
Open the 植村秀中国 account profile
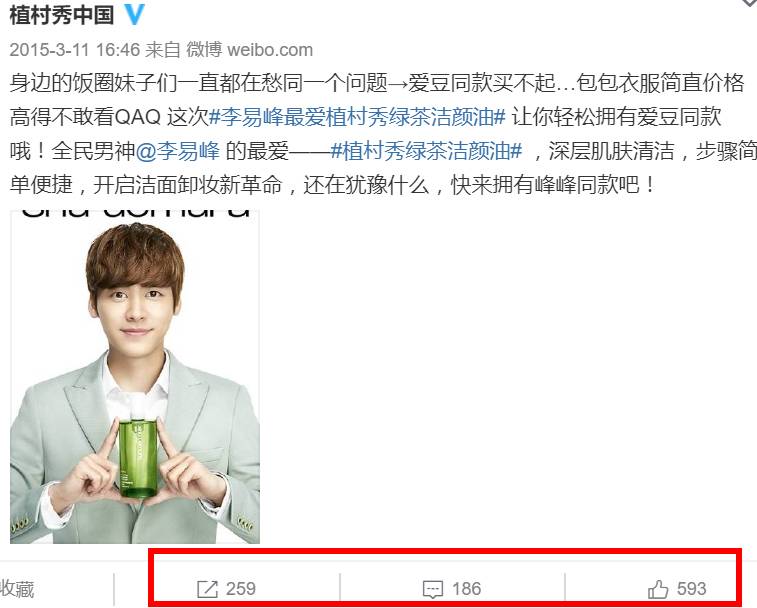(x=62, y=15)
